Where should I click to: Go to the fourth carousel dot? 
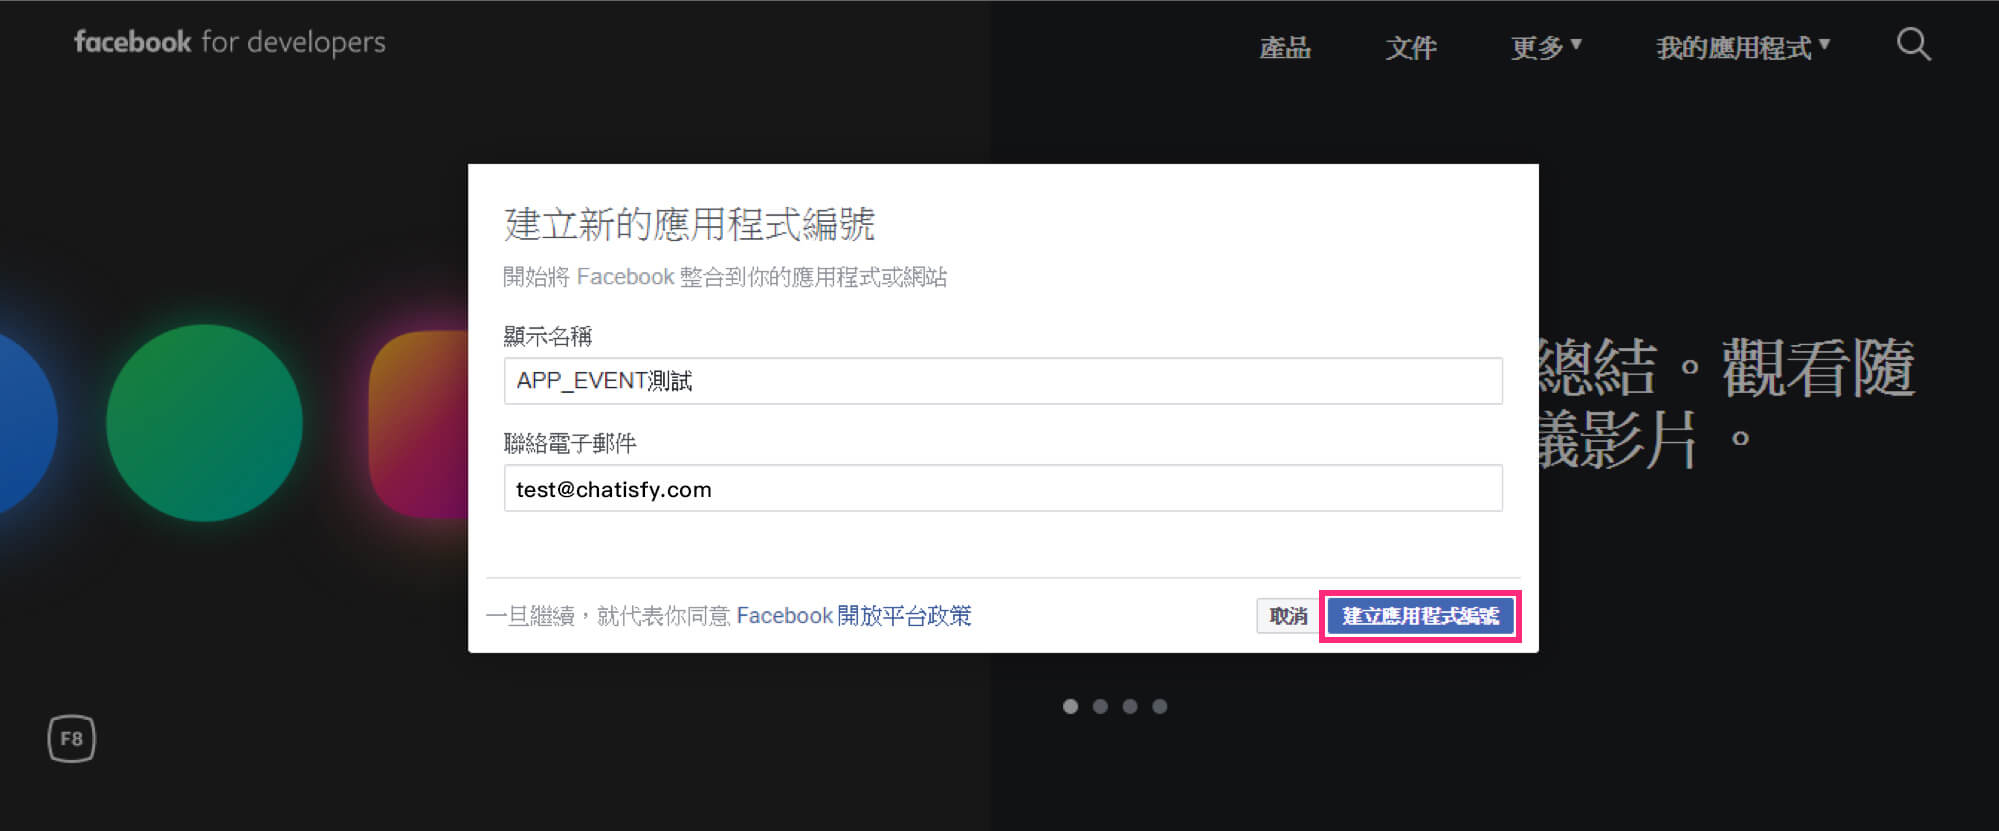(x=1160, y=706)
